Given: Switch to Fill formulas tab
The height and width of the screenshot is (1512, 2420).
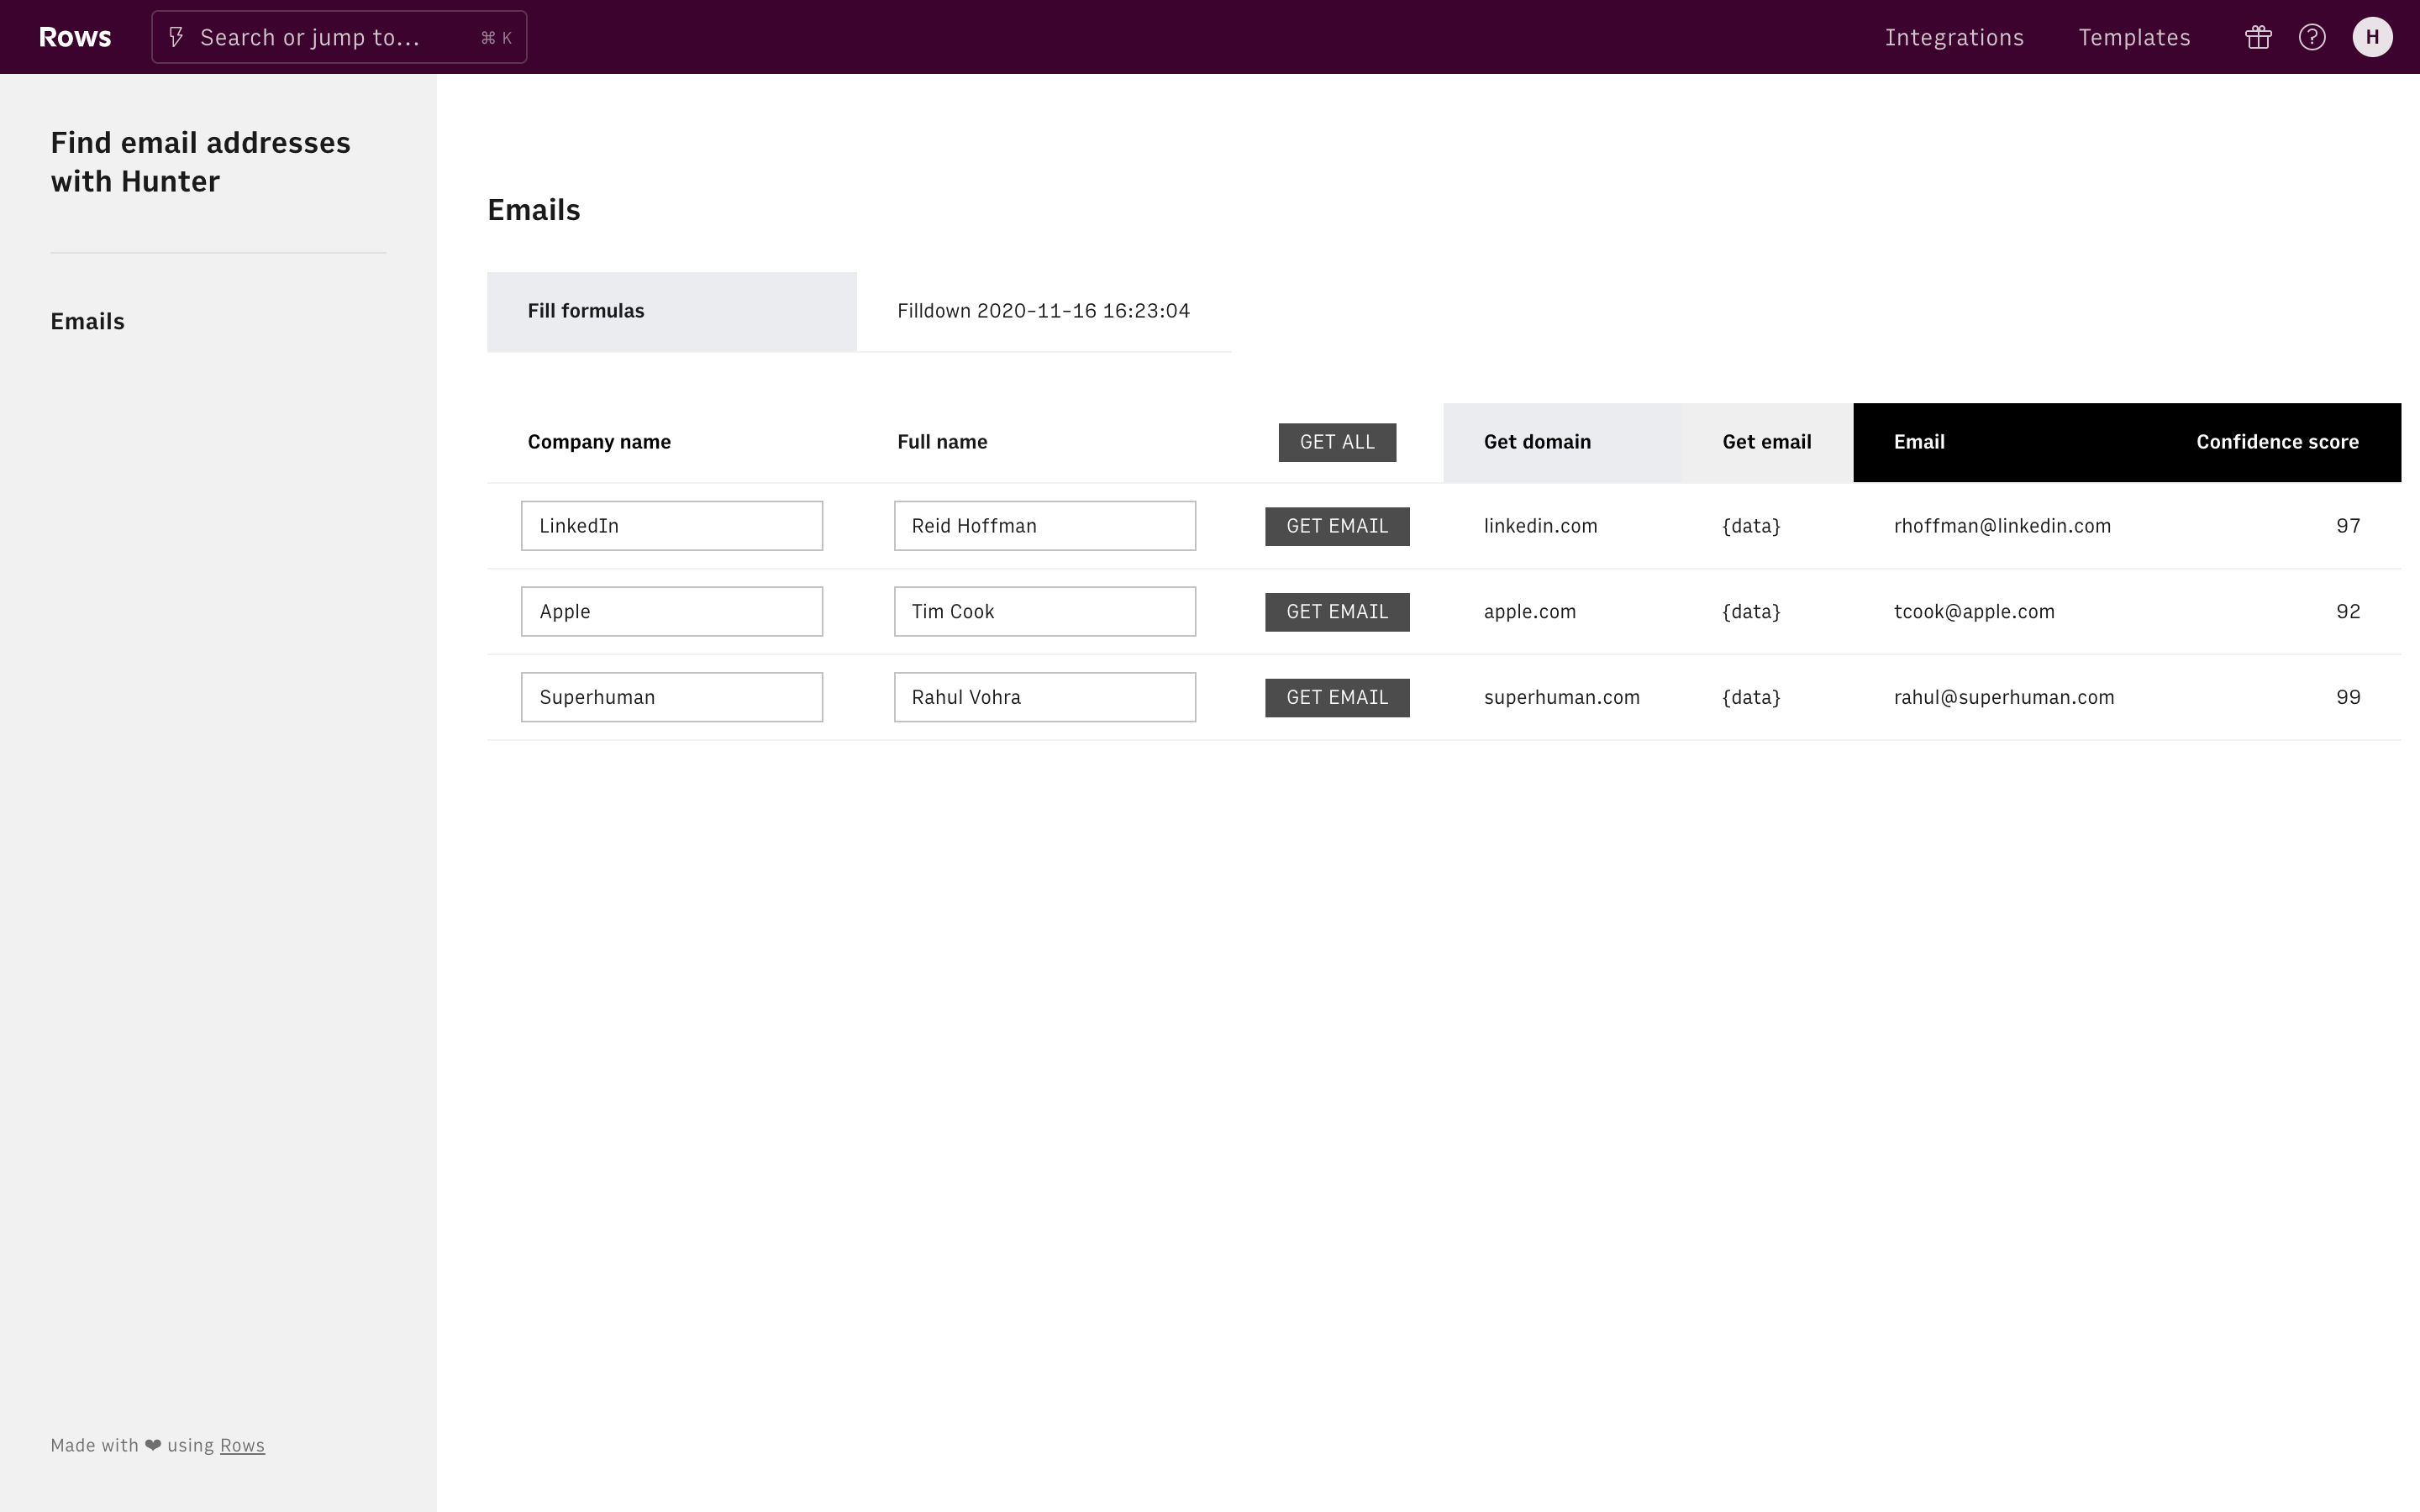Looking at the screenshot, I should (x=672, y=311).
